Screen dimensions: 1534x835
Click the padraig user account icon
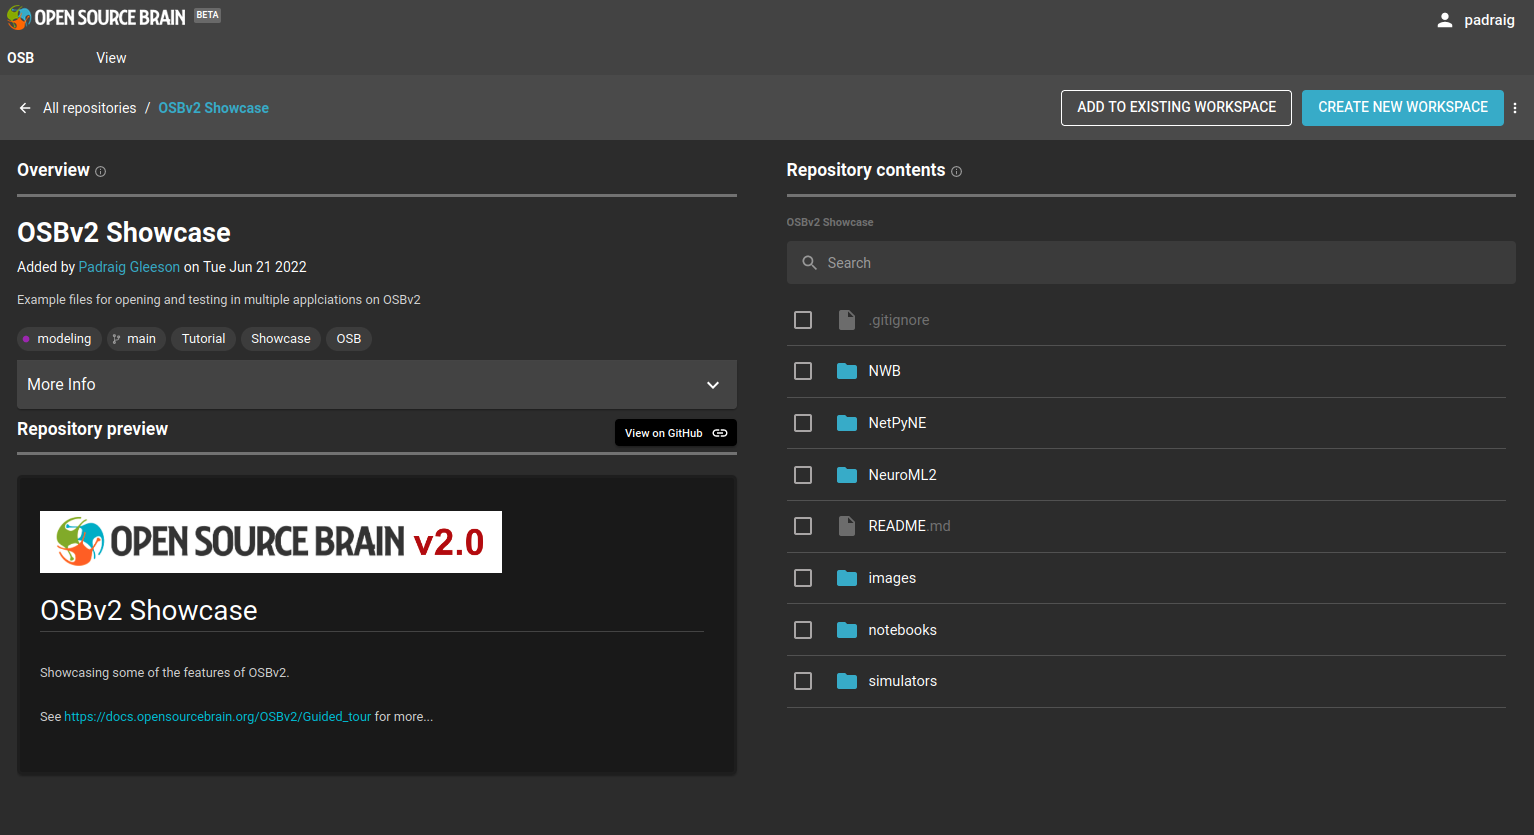(x=1444, y=20)
